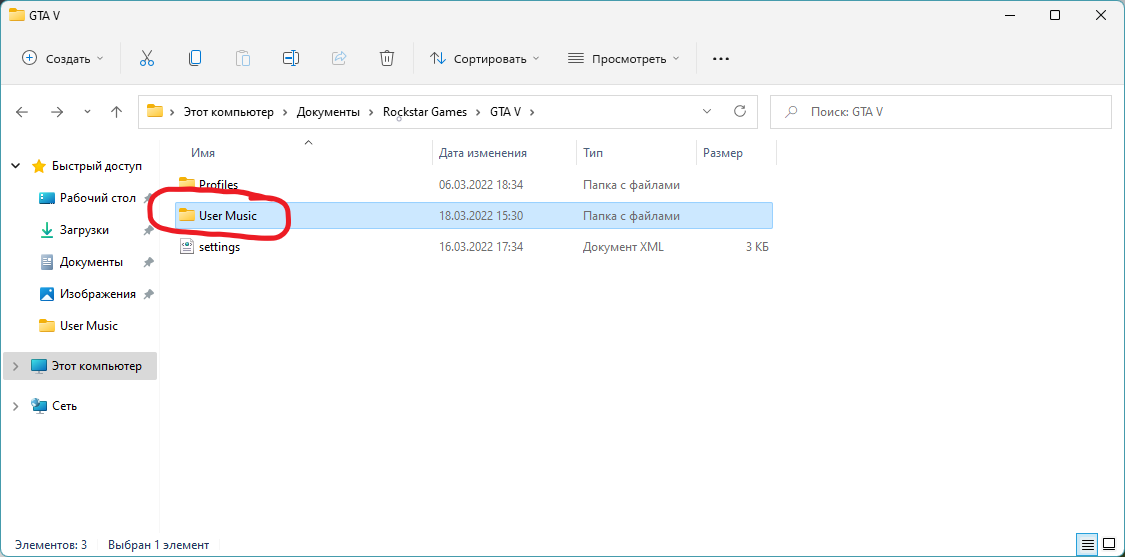
Task: Click the search field Поиск: GTA V
Action: pos(940,112)
